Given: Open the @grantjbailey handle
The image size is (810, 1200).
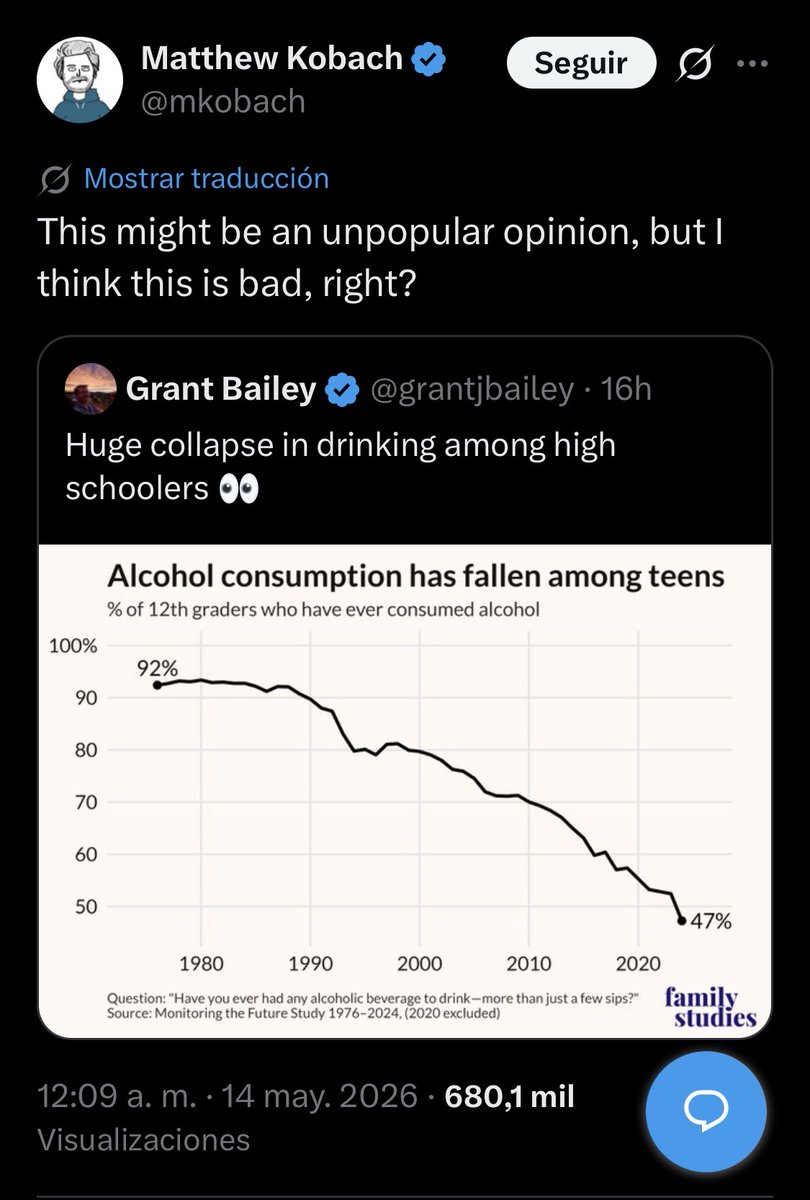Looking at the screenshot, I should 472,389.
